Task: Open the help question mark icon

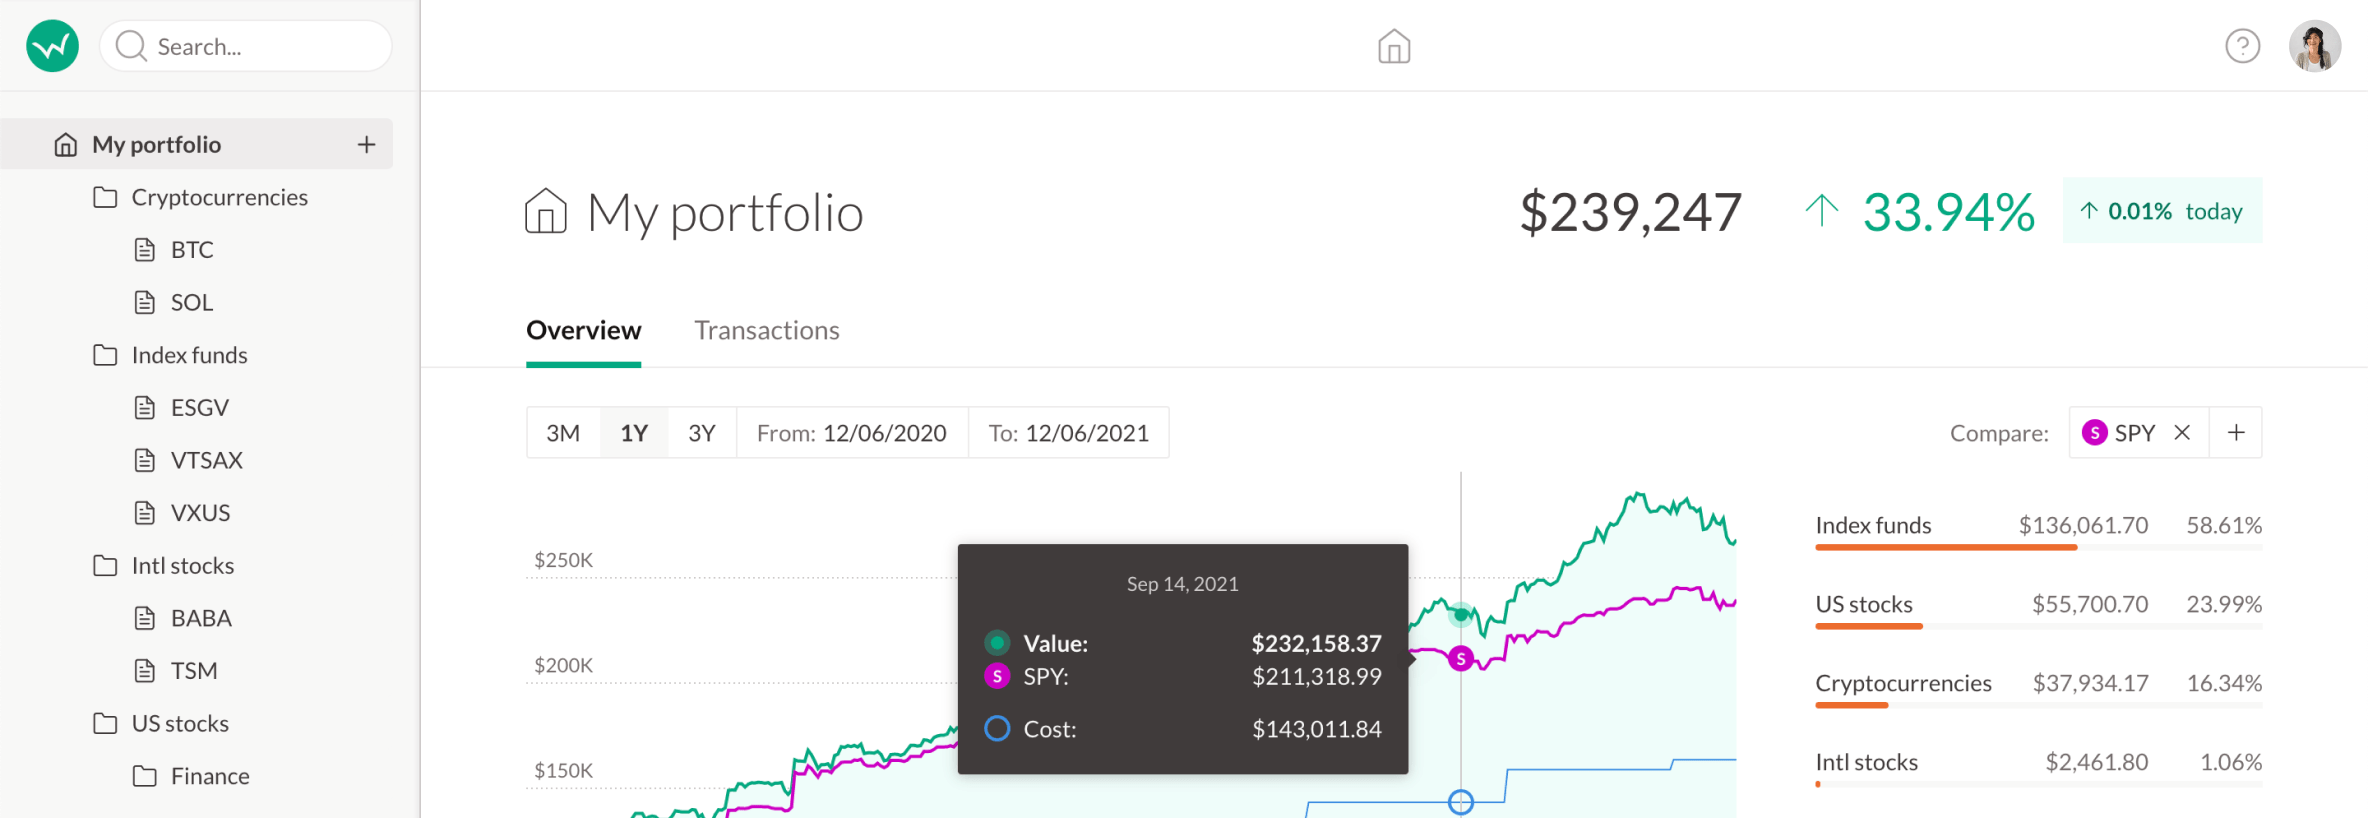Action: pos(2243,46)
